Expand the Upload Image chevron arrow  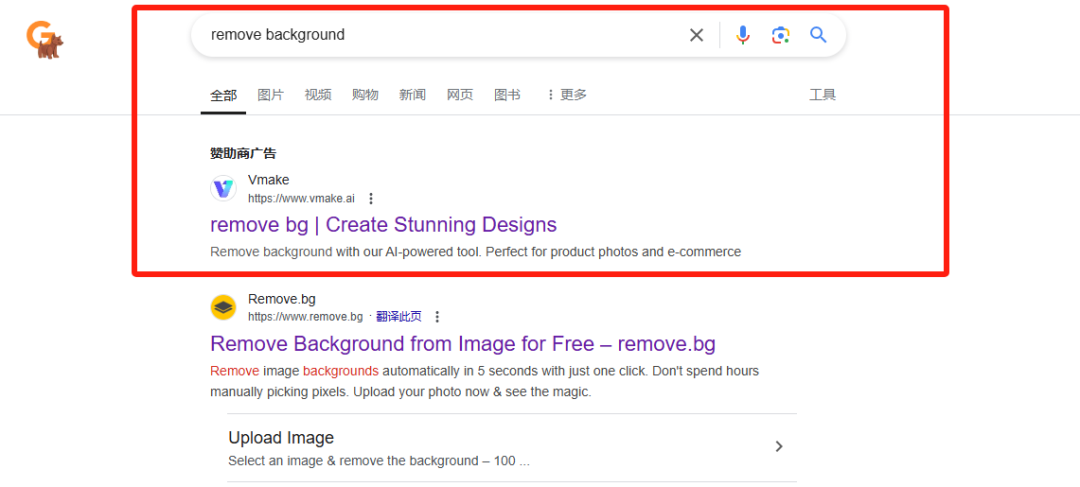[779, 446]
